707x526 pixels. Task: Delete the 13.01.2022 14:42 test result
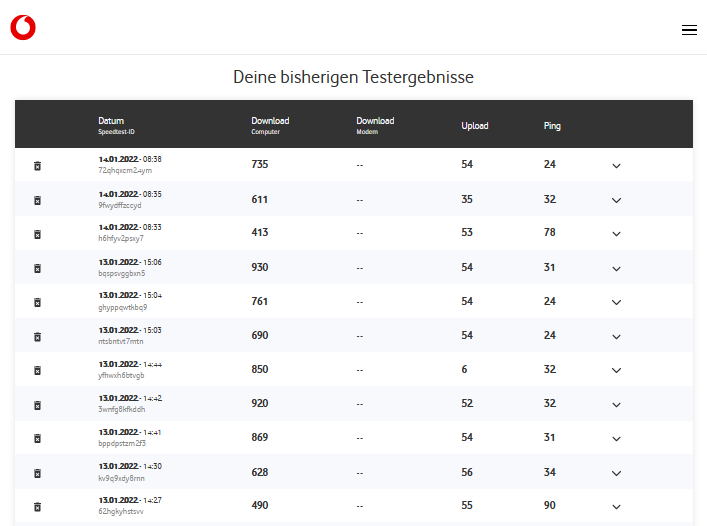[x=37, y=405]
